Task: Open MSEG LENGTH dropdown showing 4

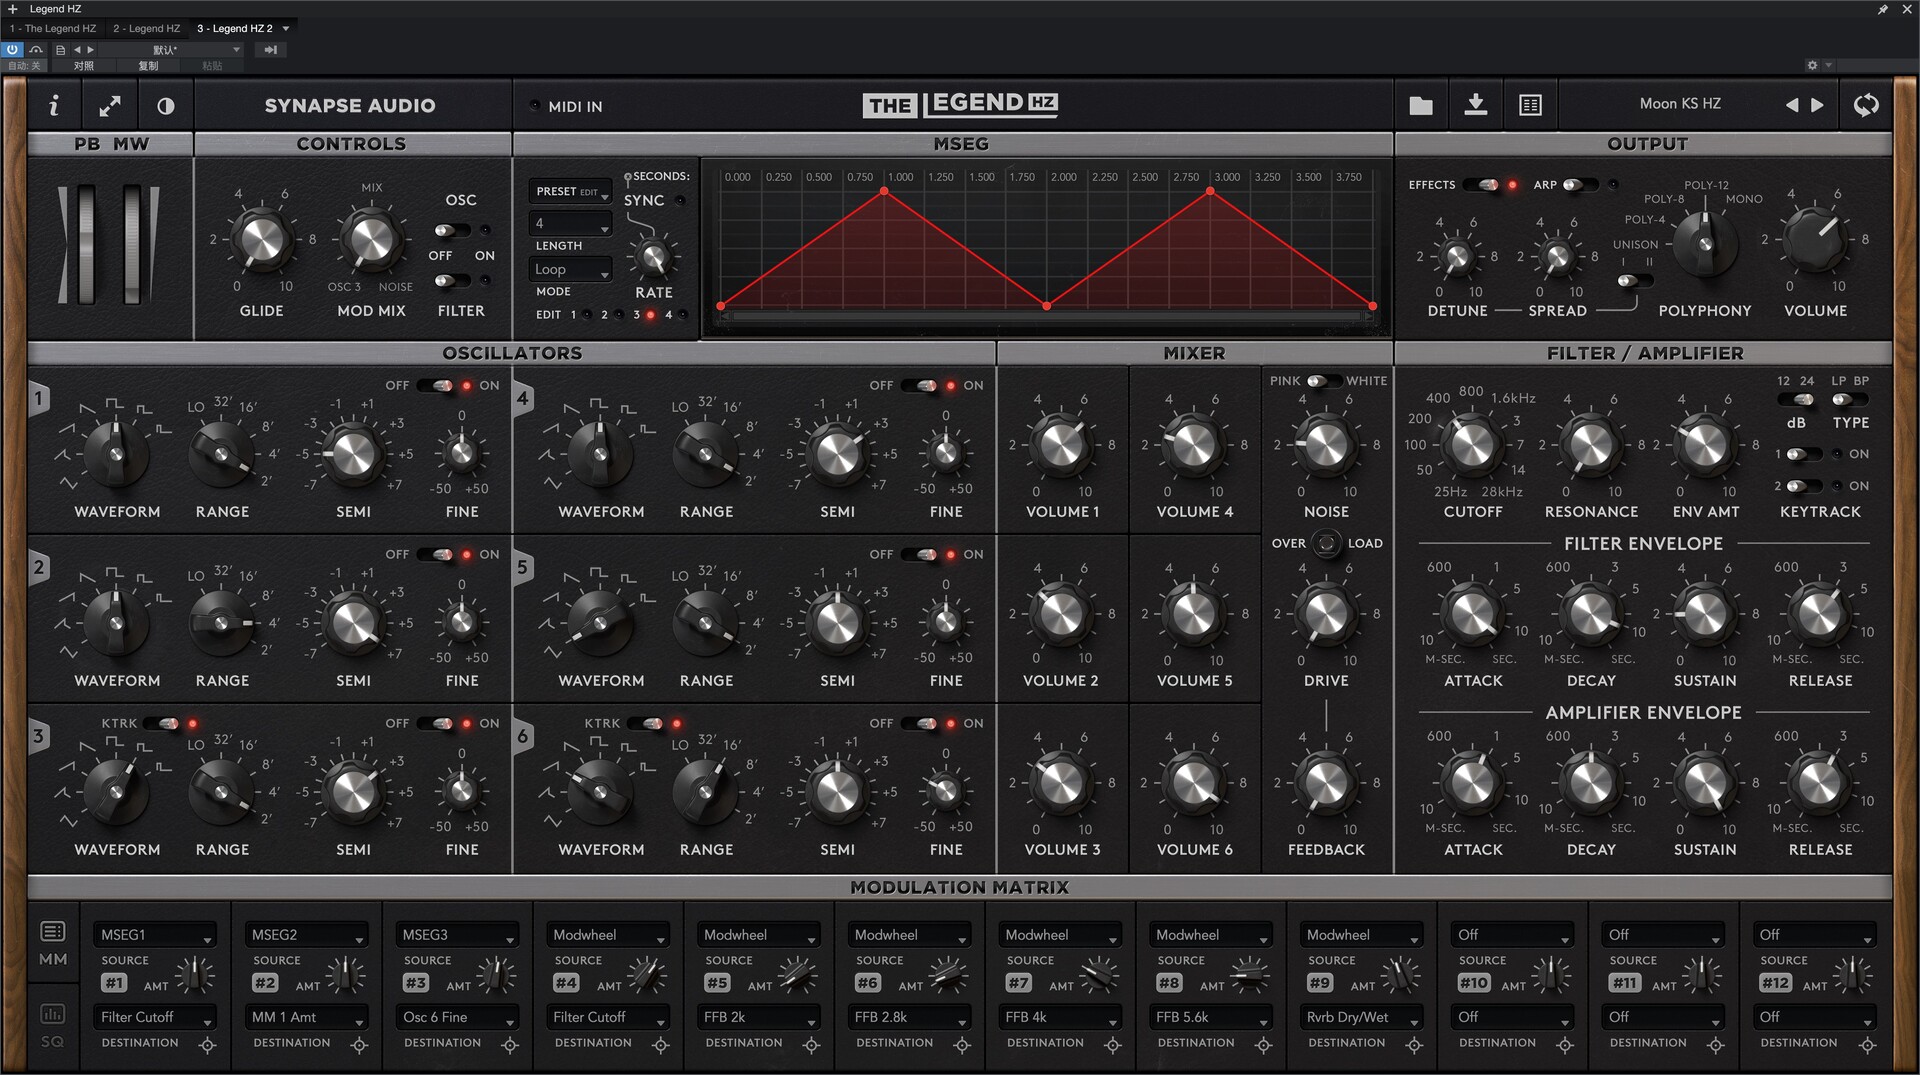Action: tap(569, 223)
